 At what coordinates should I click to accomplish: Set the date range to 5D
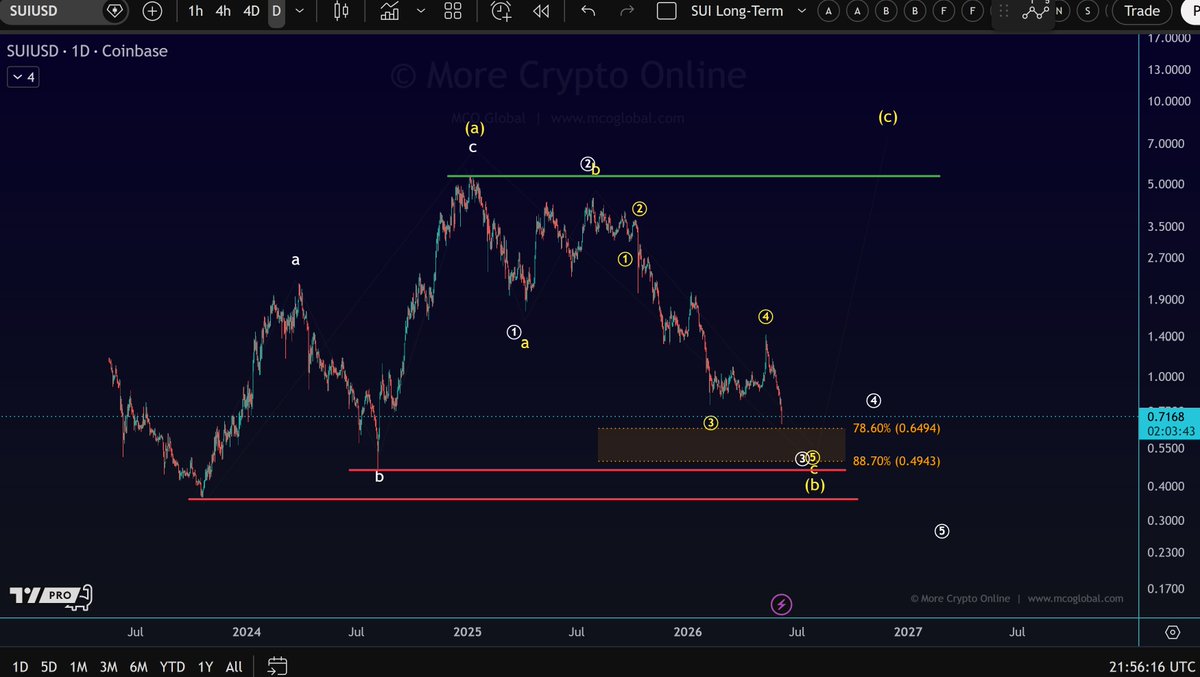(x=49, y=666)
